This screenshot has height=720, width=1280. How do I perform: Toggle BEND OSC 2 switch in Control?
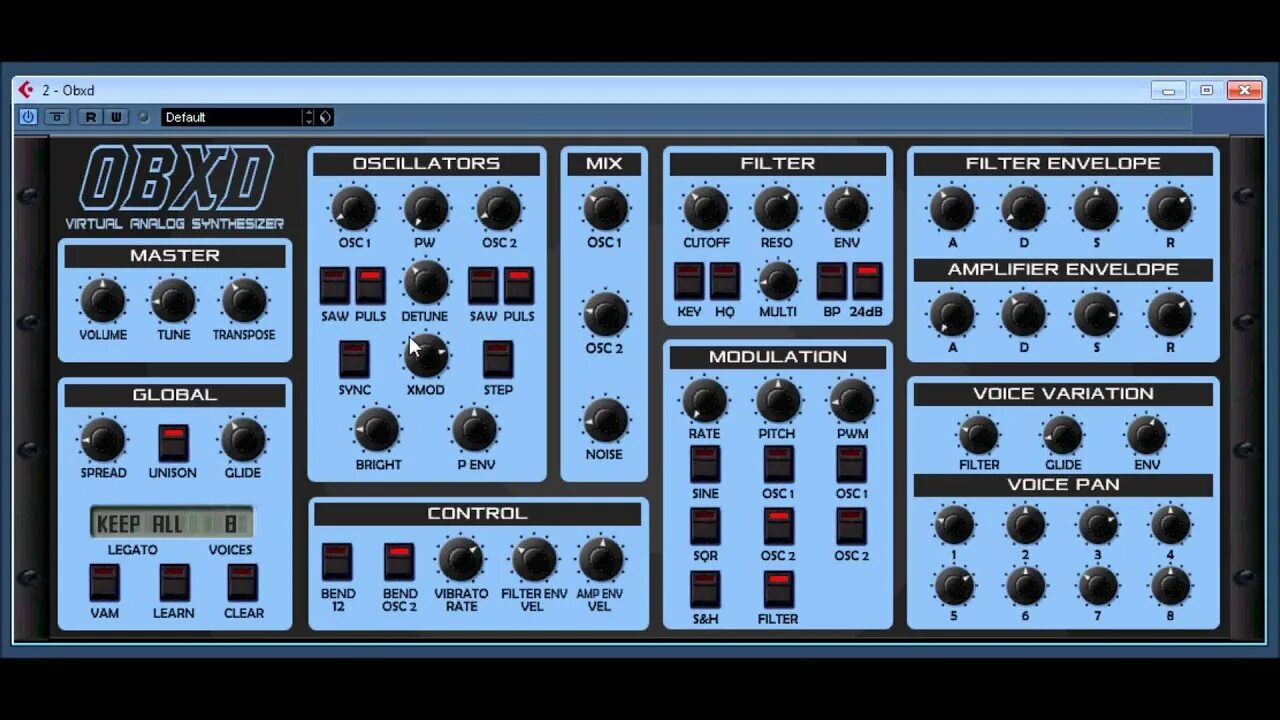point(399,562)
